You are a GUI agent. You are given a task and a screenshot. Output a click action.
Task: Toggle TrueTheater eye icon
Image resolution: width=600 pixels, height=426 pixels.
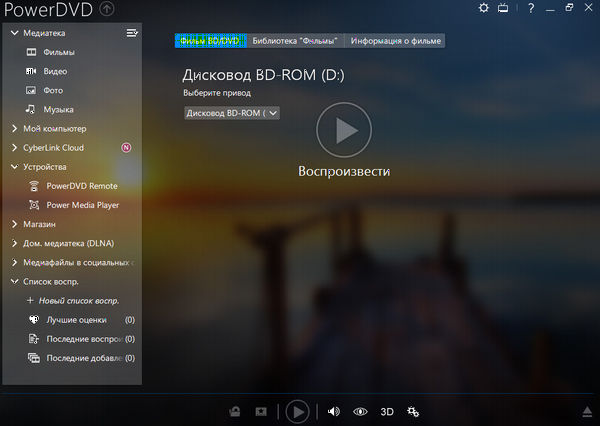(x=360, y=411)
